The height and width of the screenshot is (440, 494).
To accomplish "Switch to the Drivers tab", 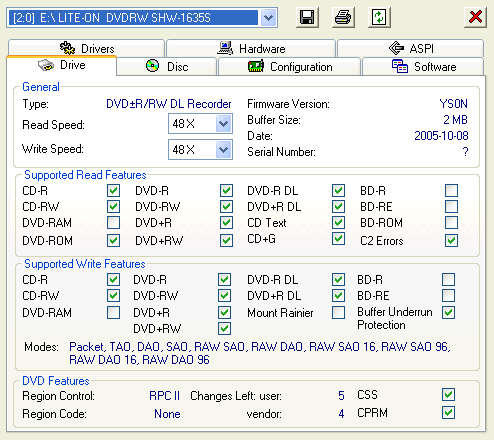I will (86, 49).
